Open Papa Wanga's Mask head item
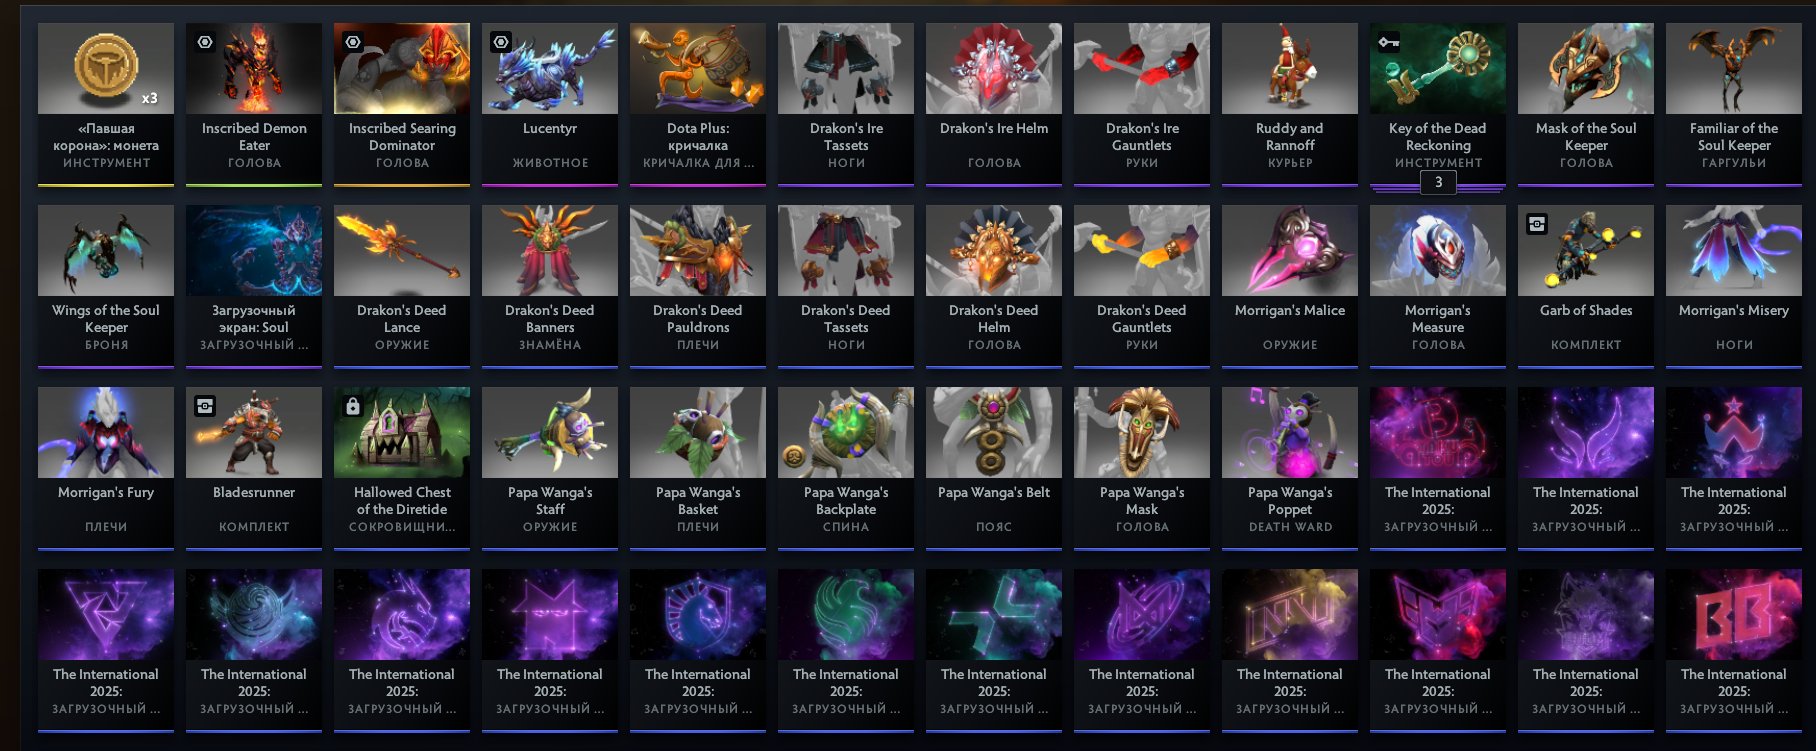Image resolution: width=1816 pixels, height=751 pixels. point(1142,468)
